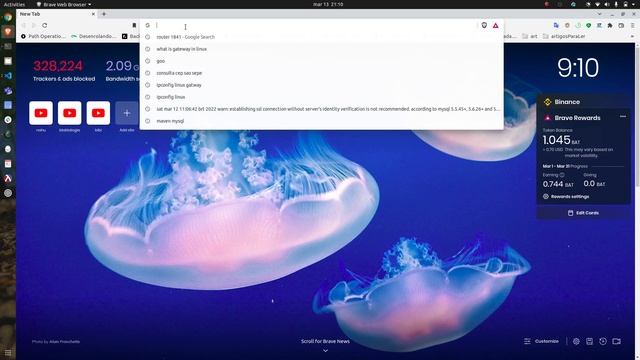Screen dimensions: 640x360
Task: Open the Customize button
Action: click(x=541, y=341)
